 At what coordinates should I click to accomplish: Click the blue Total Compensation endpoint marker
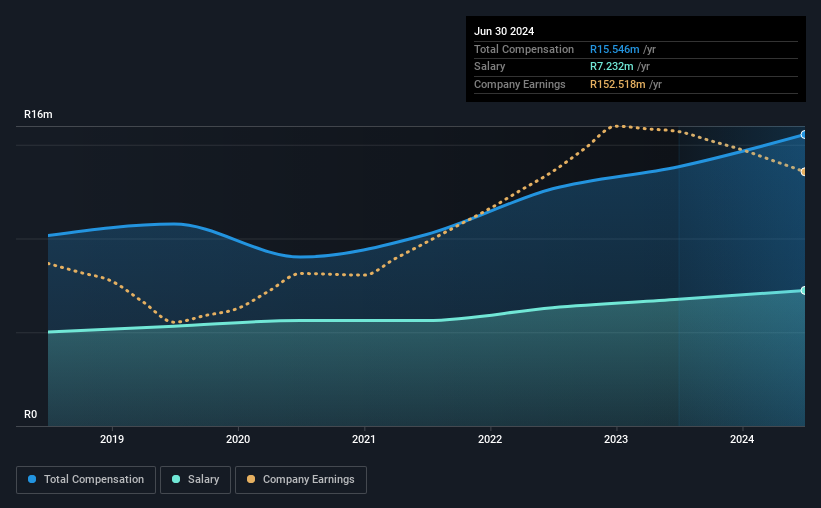803,135
